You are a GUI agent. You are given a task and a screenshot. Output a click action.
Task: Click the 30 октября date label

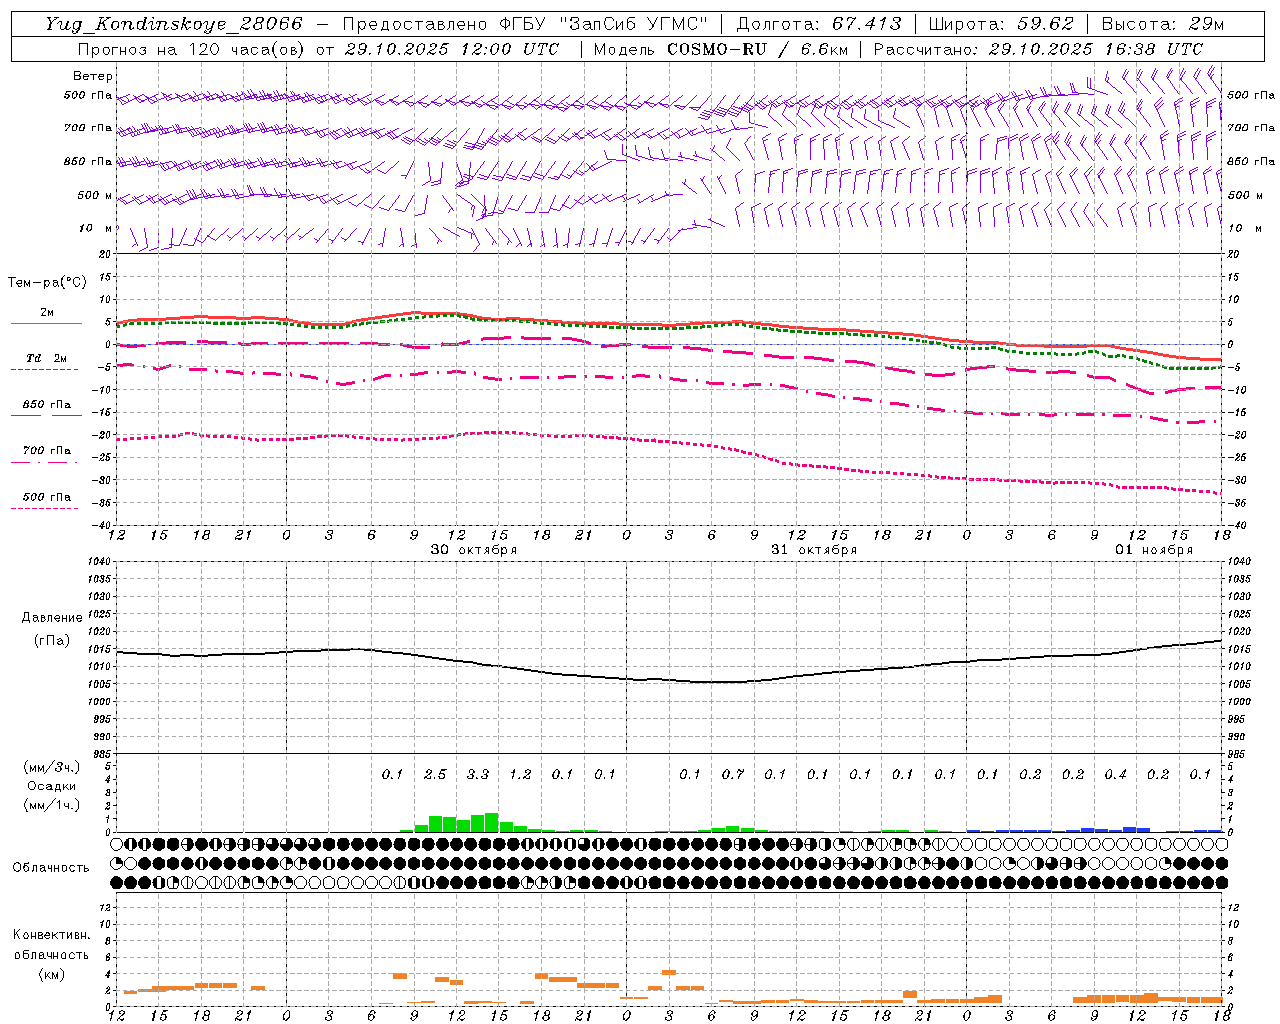pos(474,550)
